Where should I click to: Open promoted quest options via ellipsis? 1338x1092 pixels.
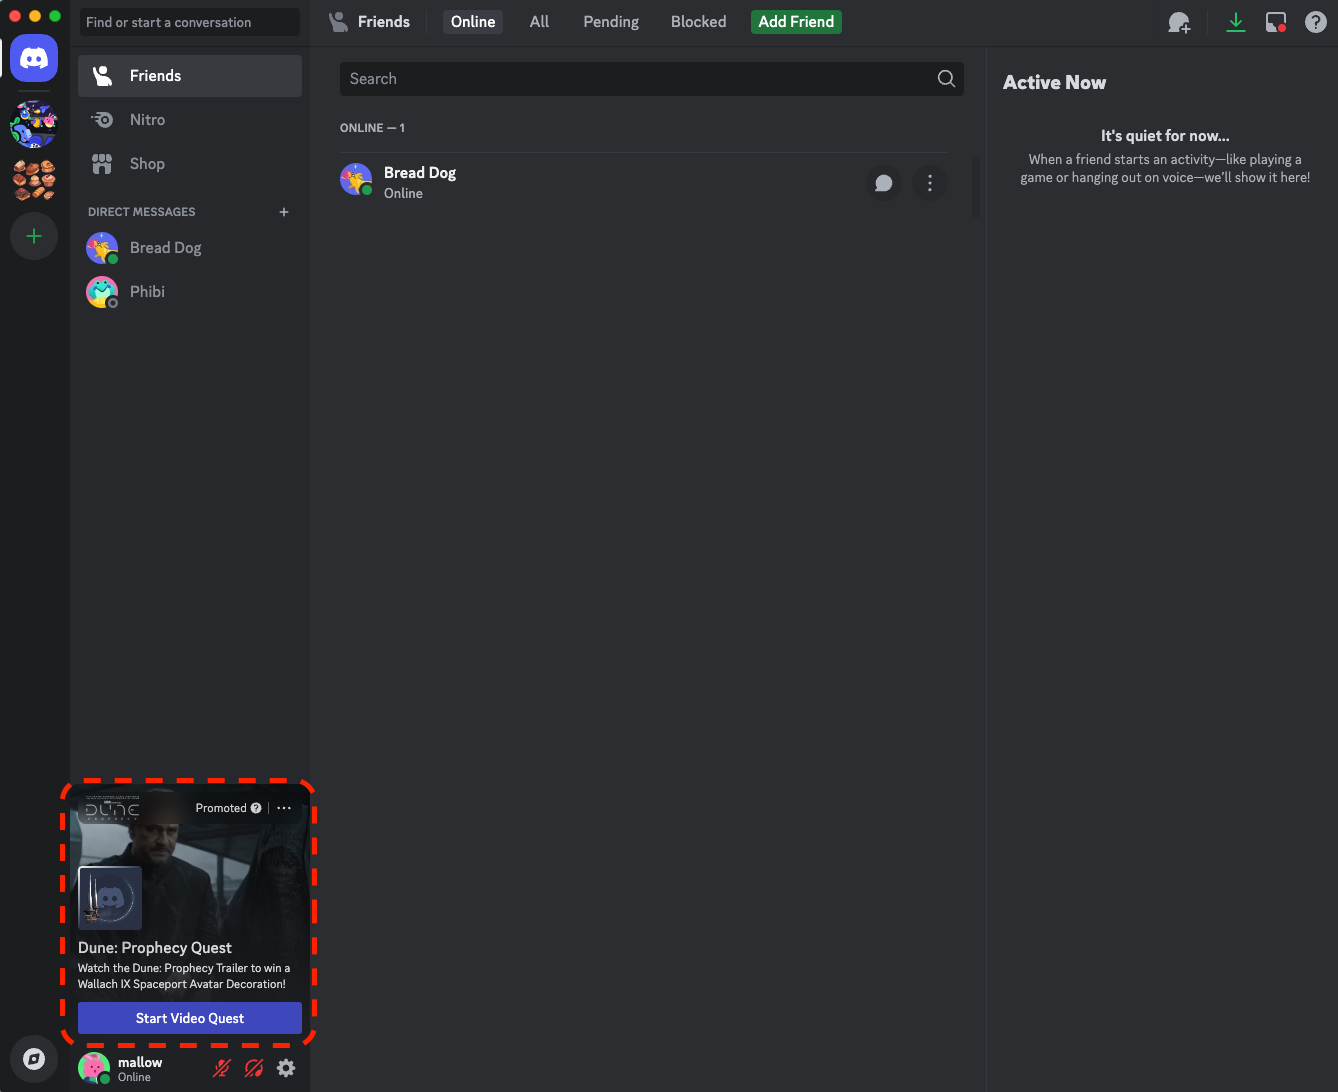pos(284,807)
